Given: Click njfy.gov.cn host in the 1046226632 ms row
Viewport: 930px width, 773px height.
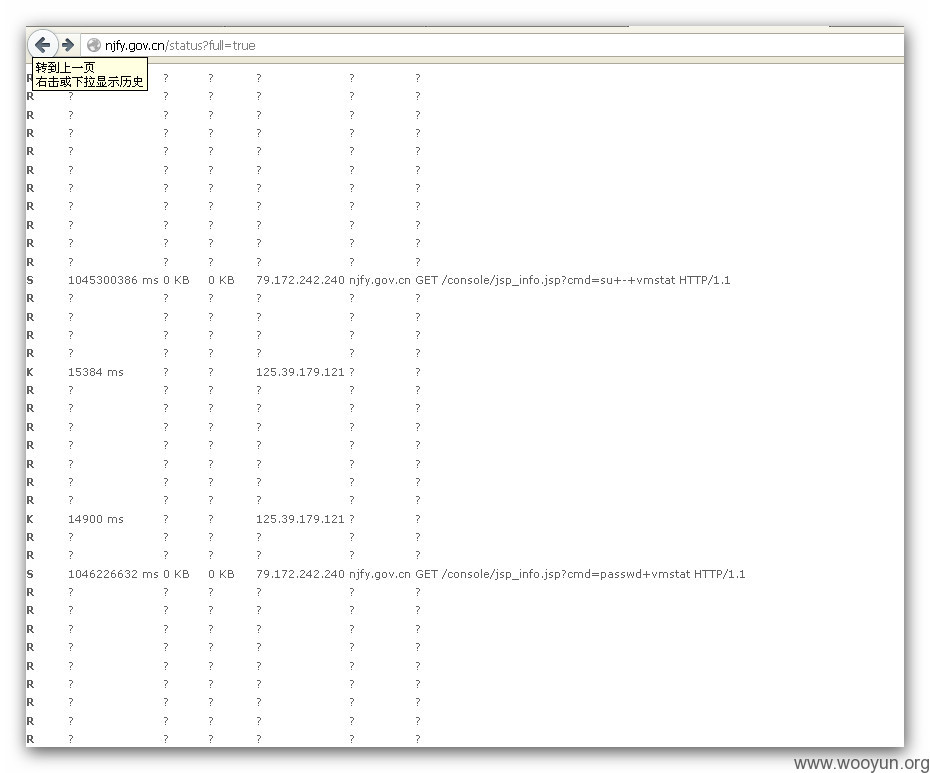Looking at the screenshot, I should [x=380, y=574].
